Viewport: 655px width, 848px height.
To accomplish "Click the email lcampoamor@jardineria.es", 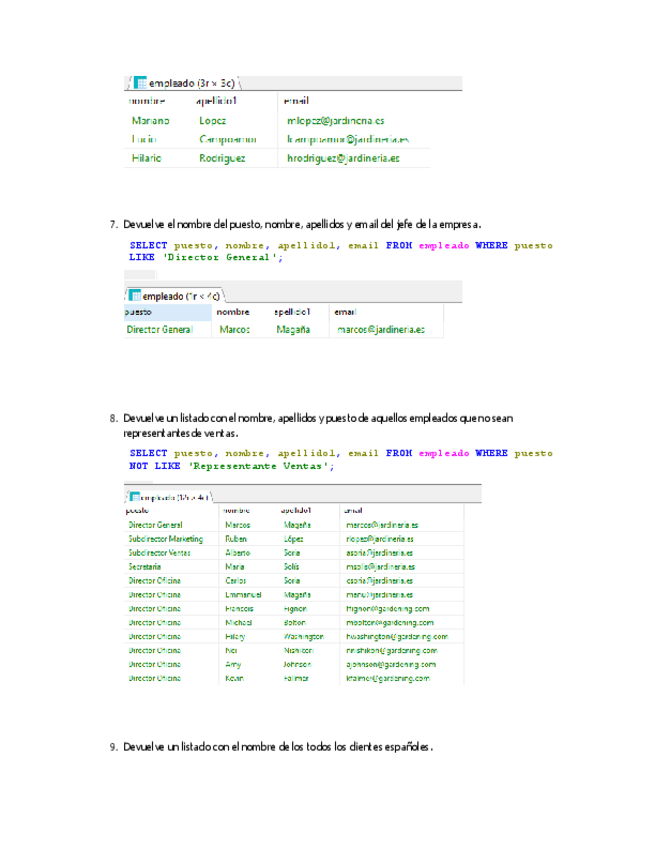I will point(348,140).
